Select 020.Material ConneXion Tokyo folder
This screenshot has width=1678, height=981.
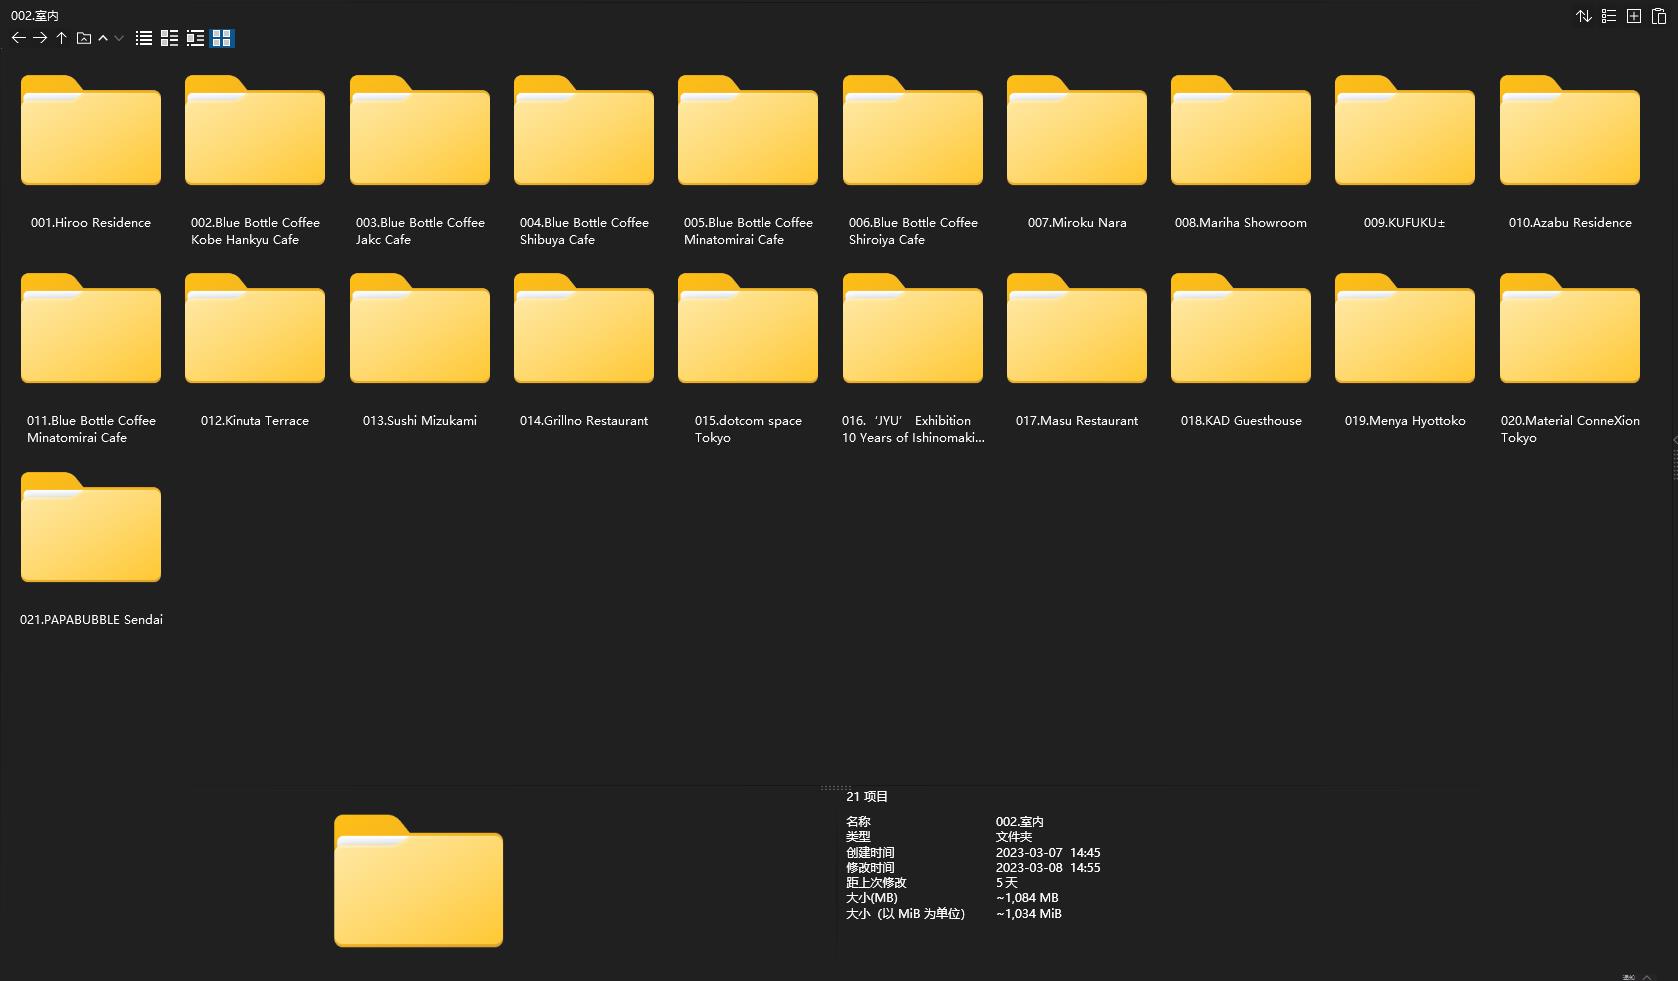(1570, 358)
